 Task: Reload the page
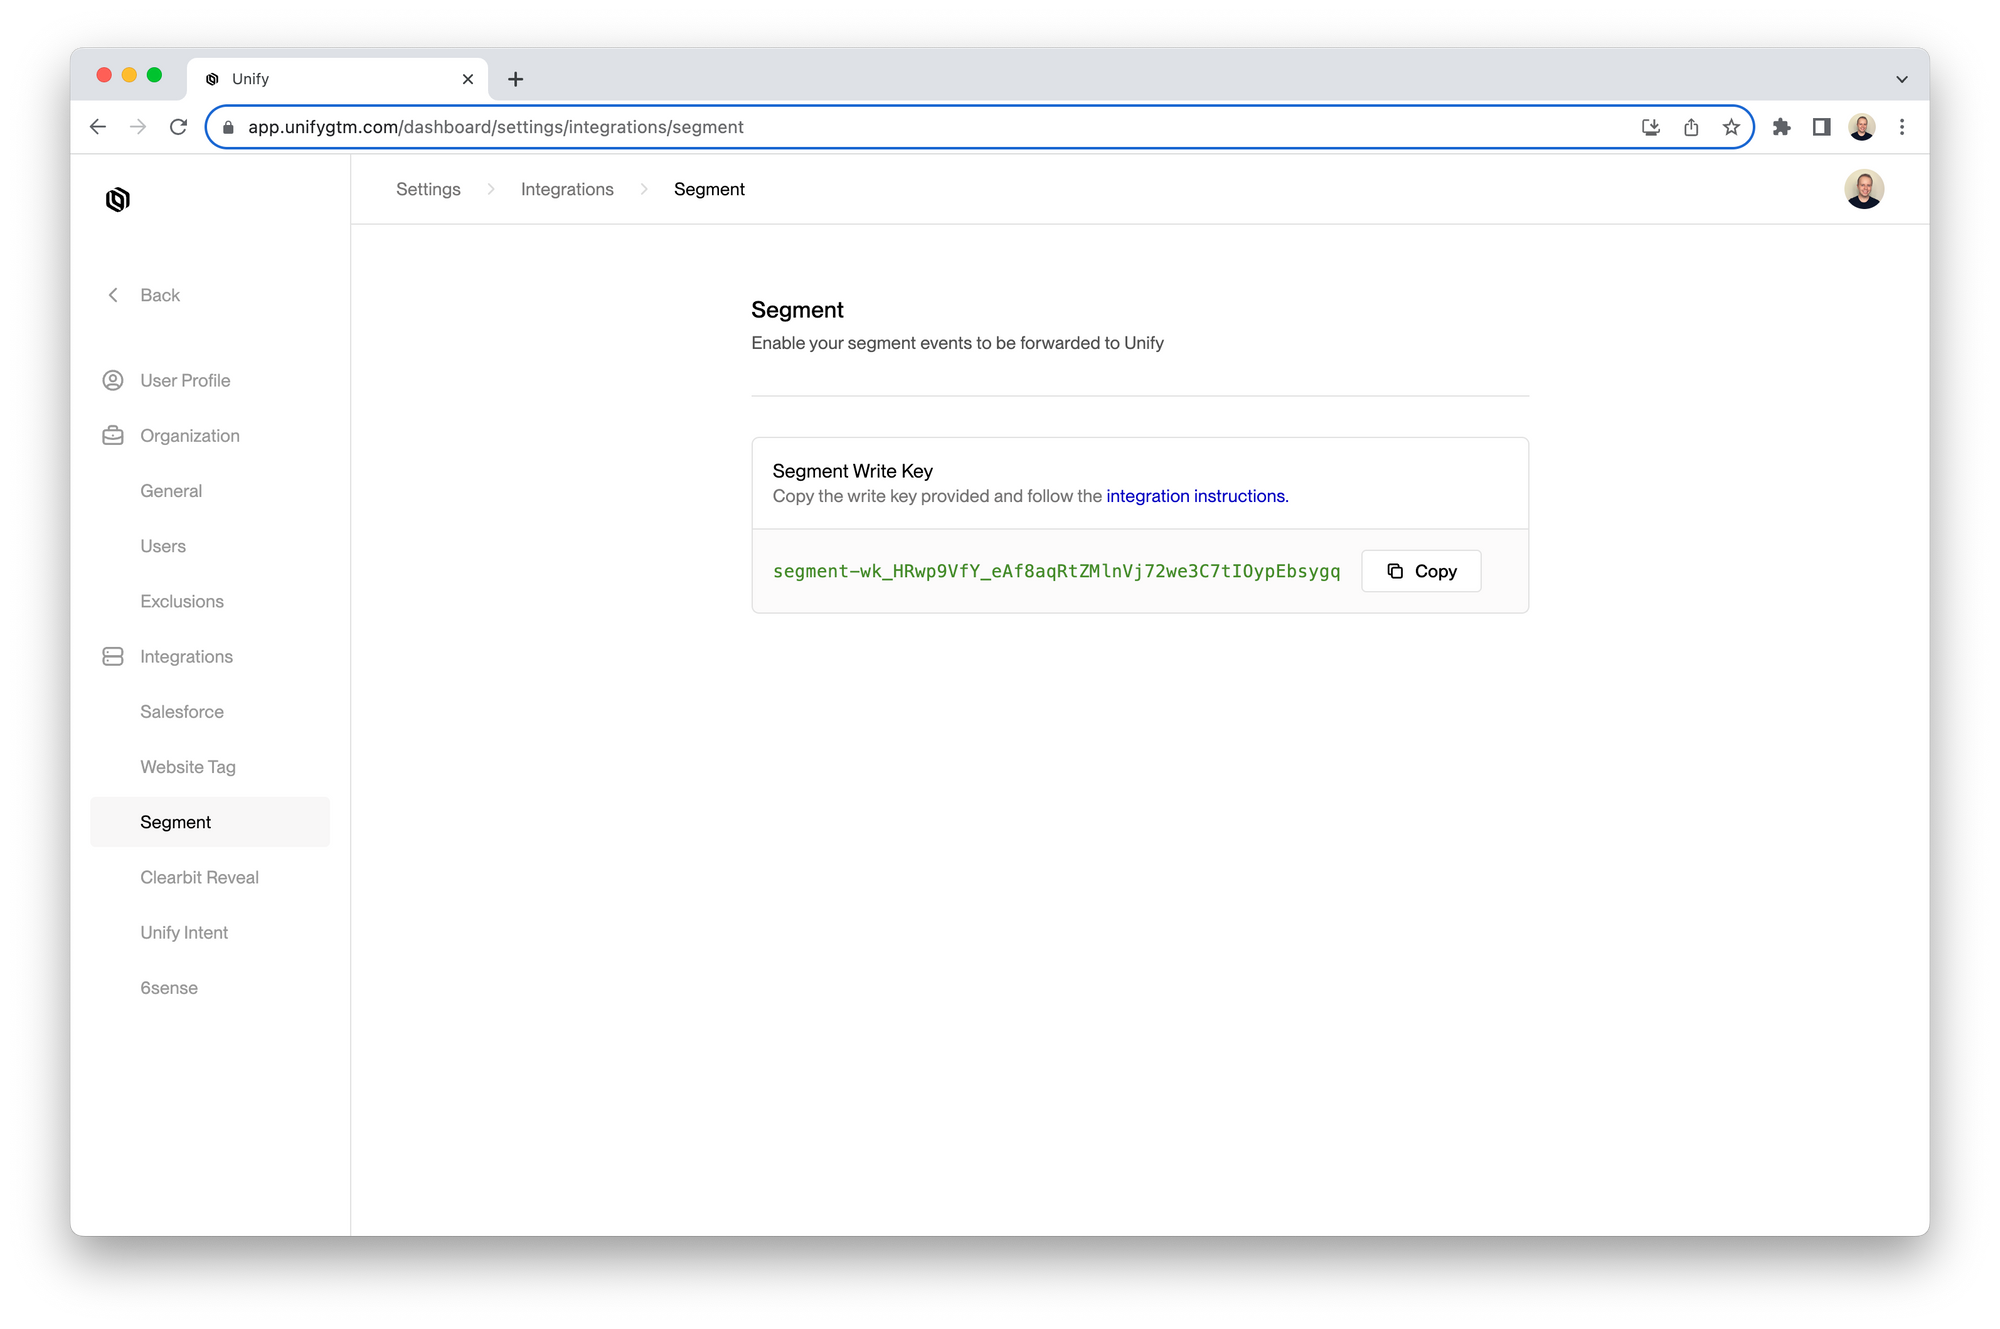[x=178, y=127]
